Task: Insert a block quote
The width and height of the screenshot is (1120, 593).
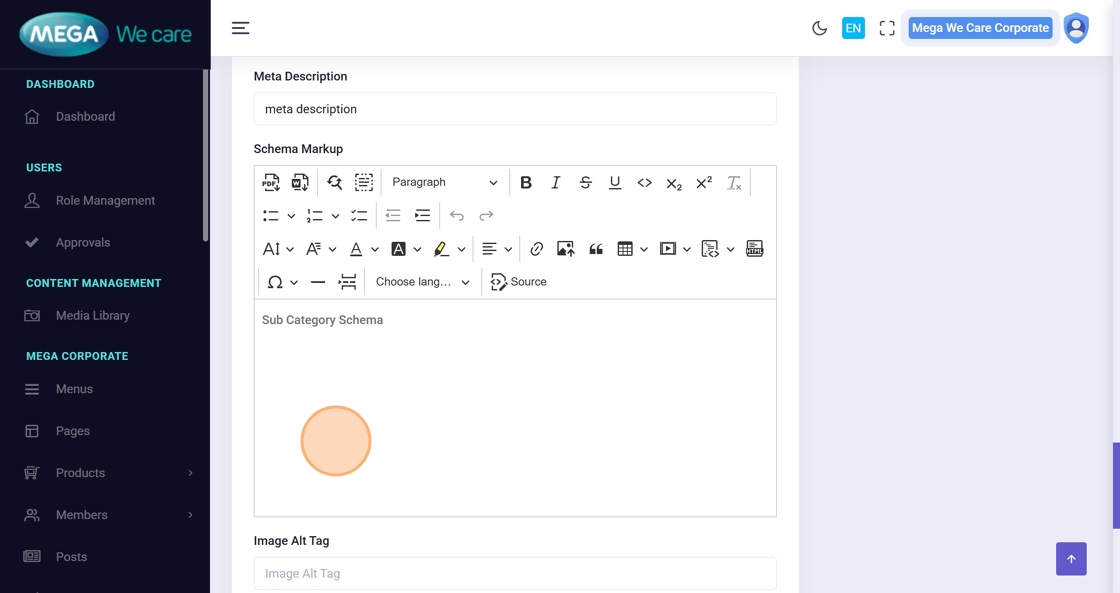Action: coord(596,249)
